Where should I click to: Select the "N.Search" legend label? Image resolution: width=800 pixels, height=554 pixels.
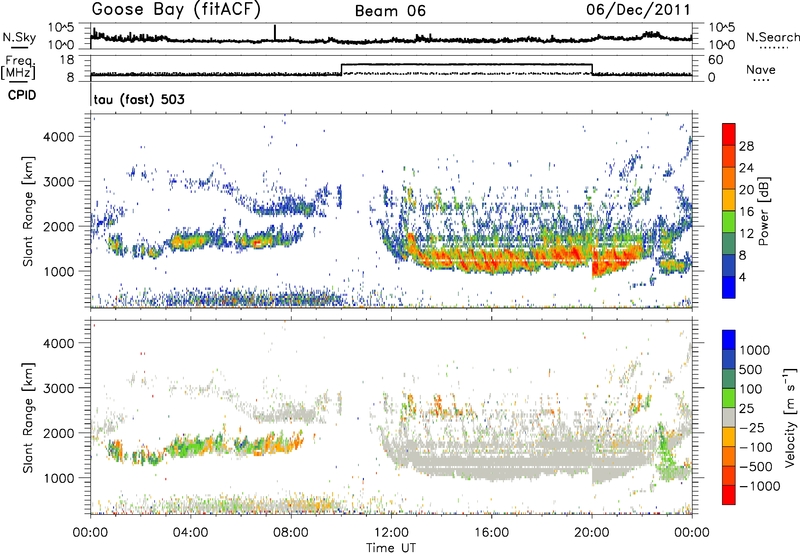[772, 37]
